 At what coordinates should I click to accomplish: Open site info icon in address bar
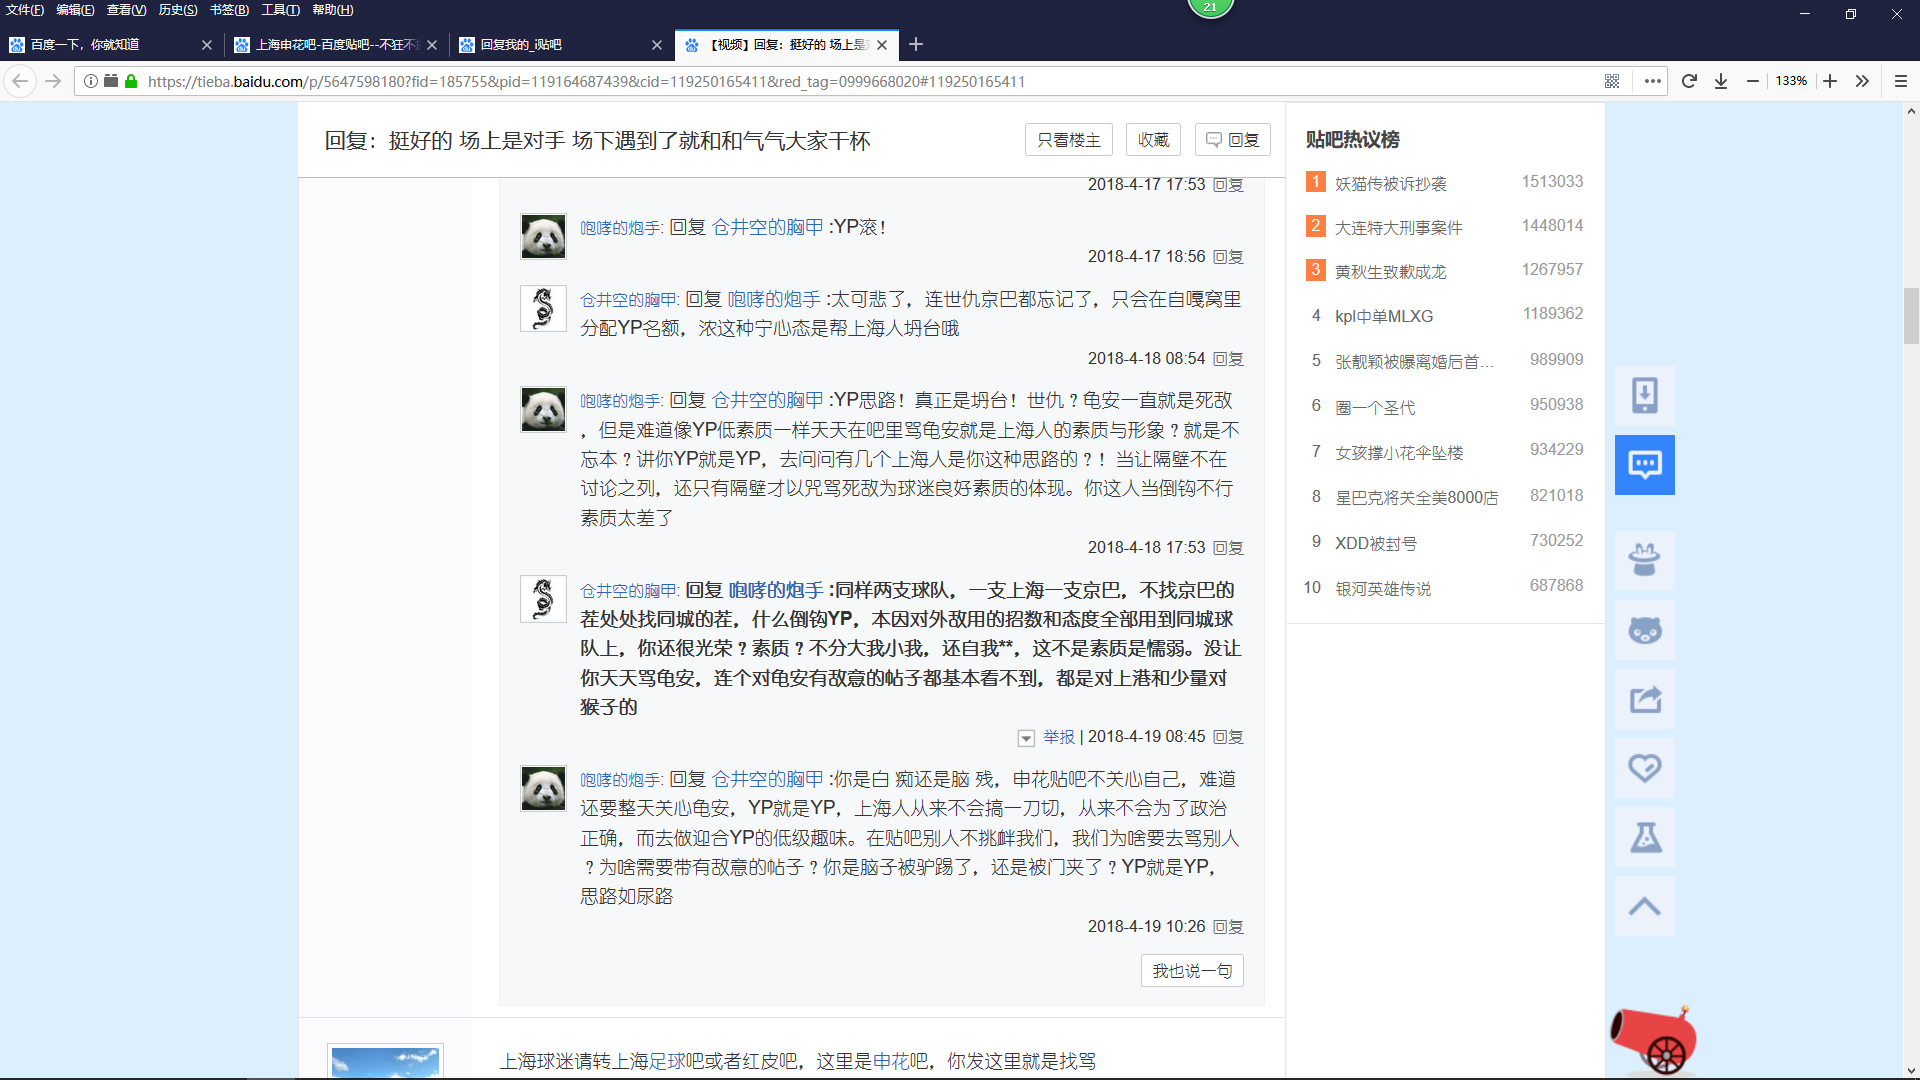[x=91, y=81]
